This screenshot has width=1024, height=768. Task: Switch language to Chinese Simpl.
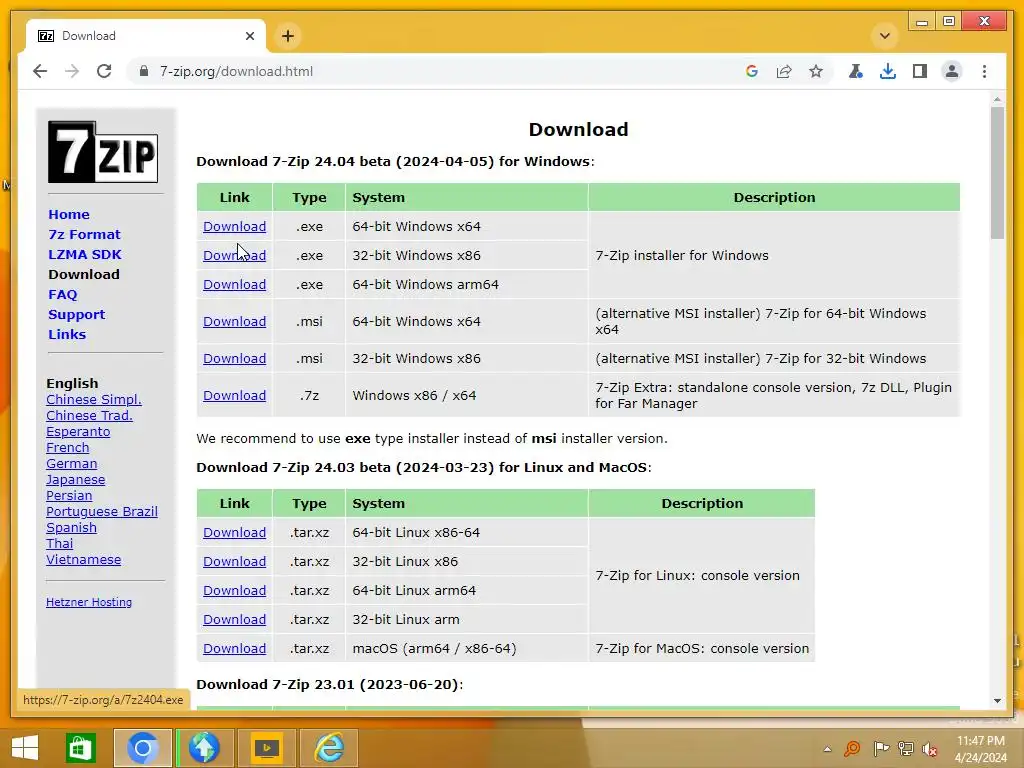pos(93,400)
